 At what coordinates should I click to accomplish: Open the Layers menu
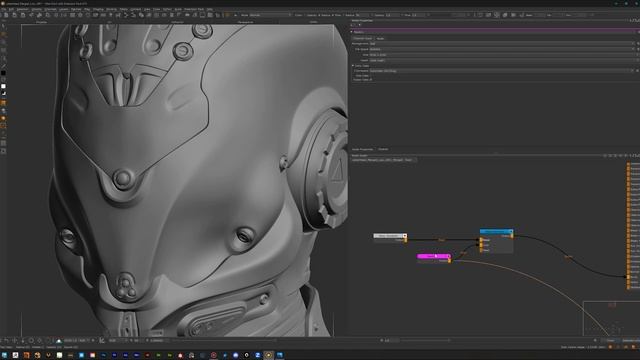[64, 9]
